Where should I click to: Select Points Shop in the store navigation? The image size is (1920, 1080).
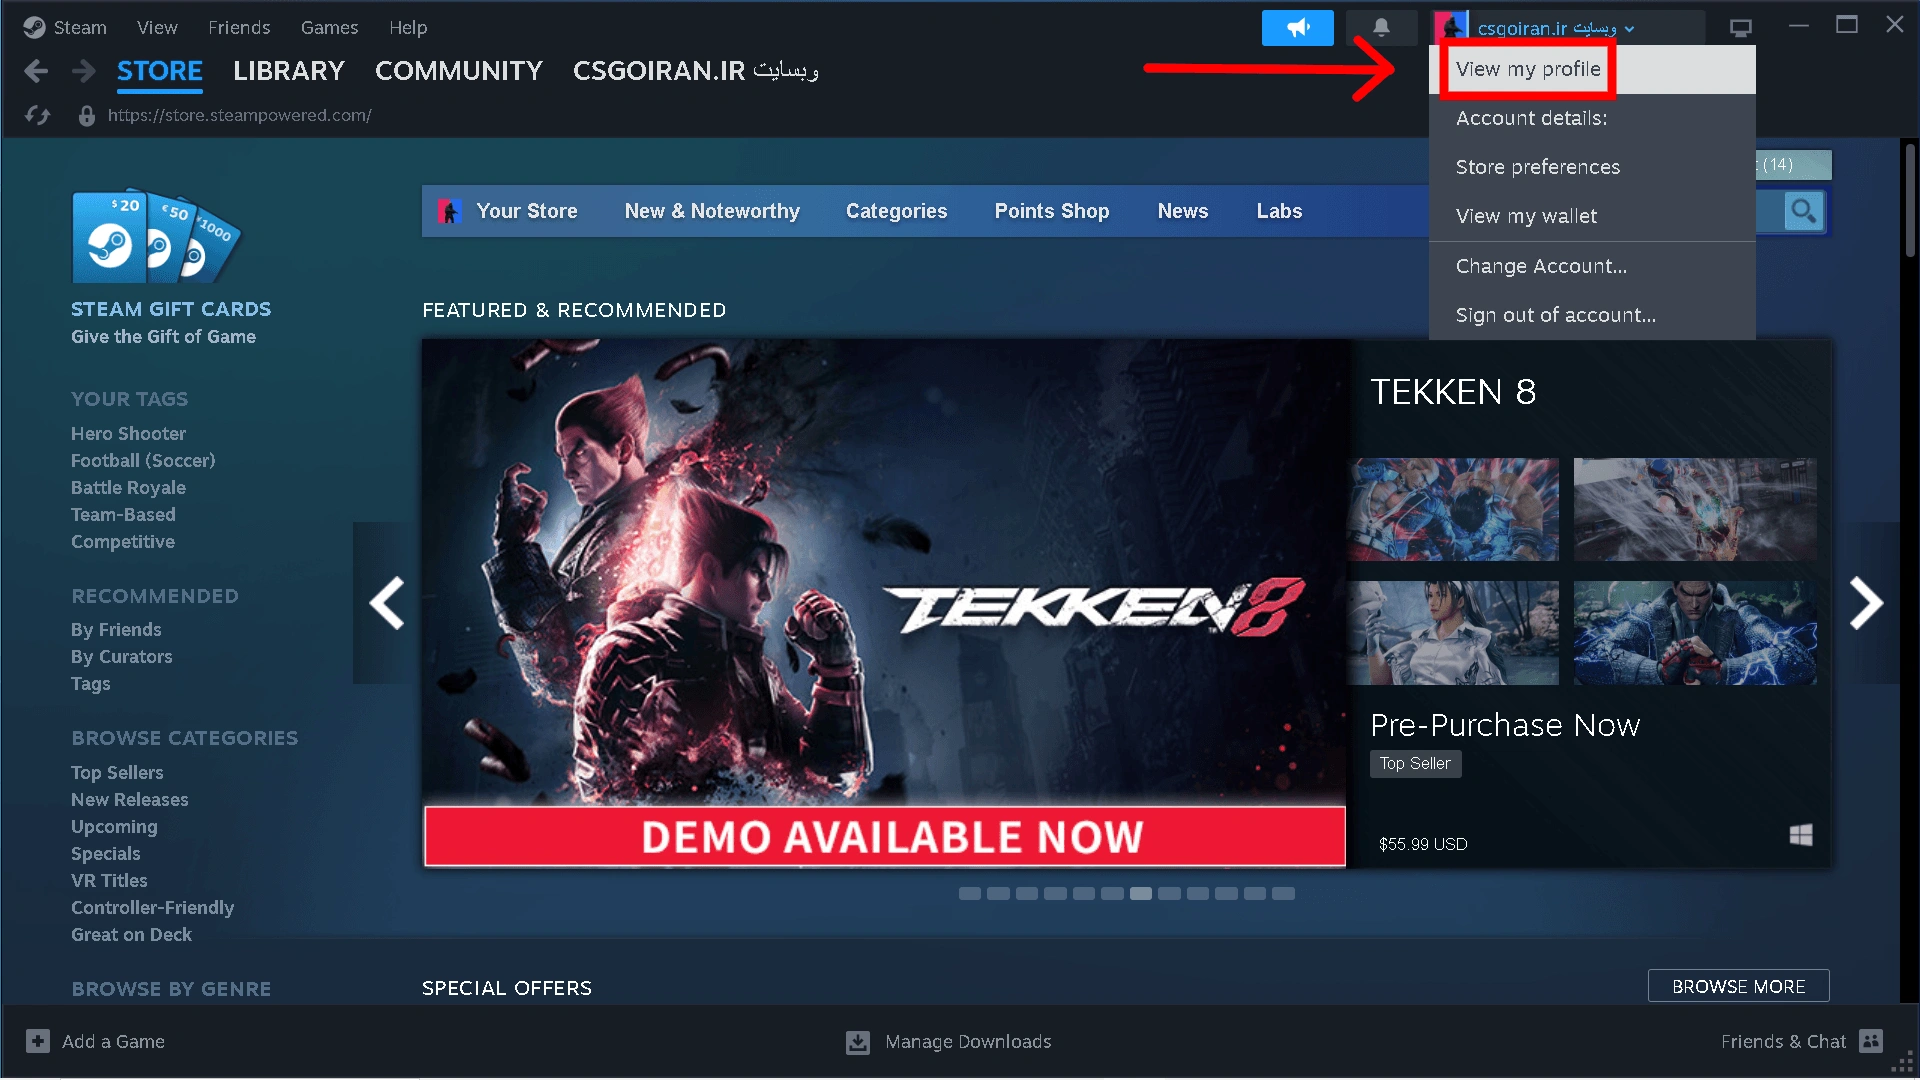(x=1051, y=211)
